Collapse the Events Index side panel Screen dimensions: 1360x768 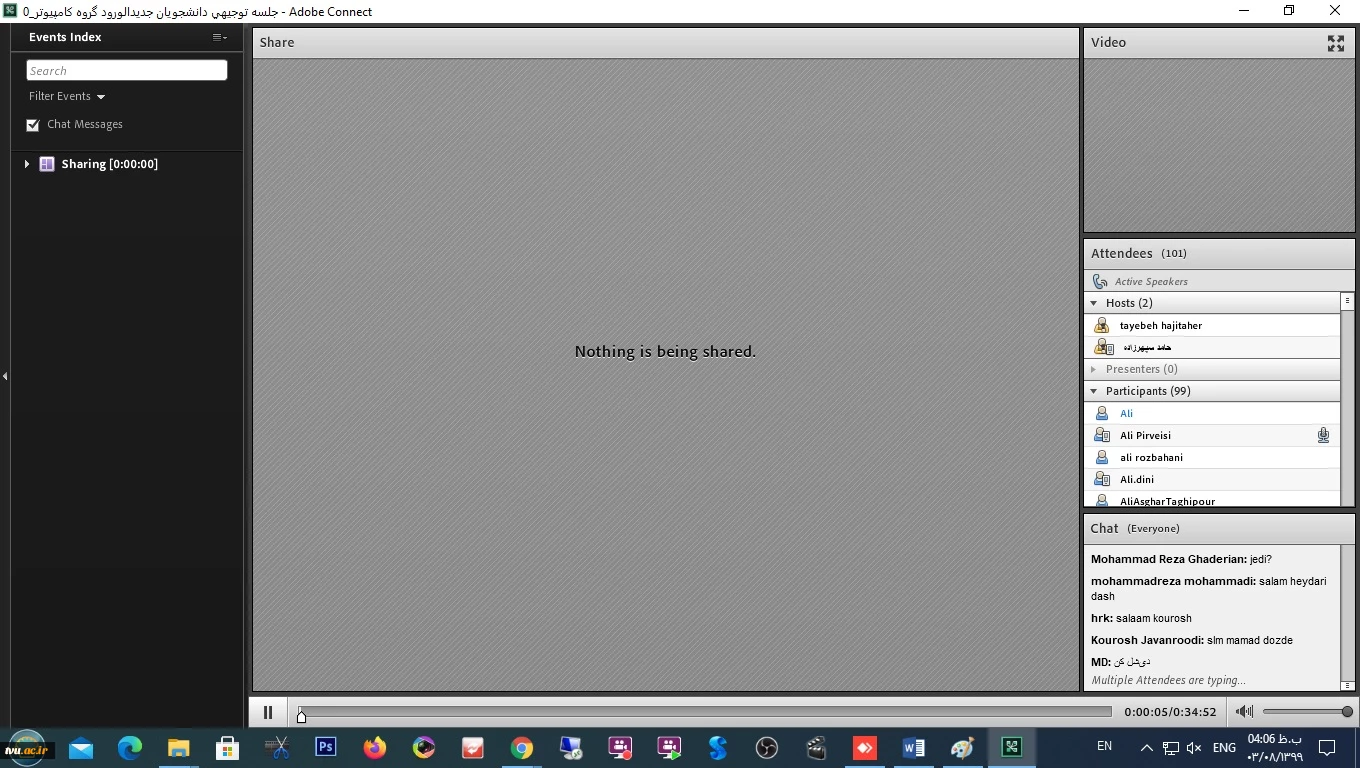click(x=5, y=376)
